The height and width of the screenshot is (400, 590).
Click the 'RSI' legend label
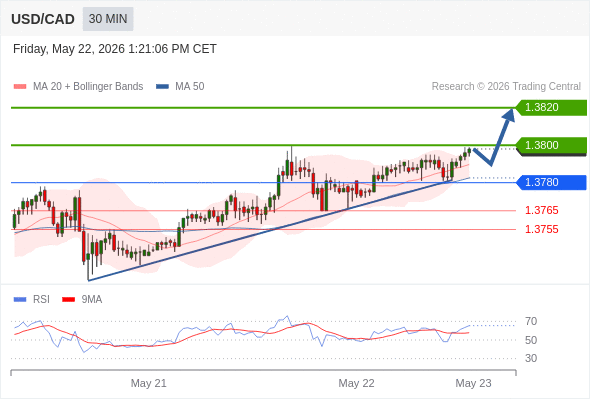[x=41, y=300]
